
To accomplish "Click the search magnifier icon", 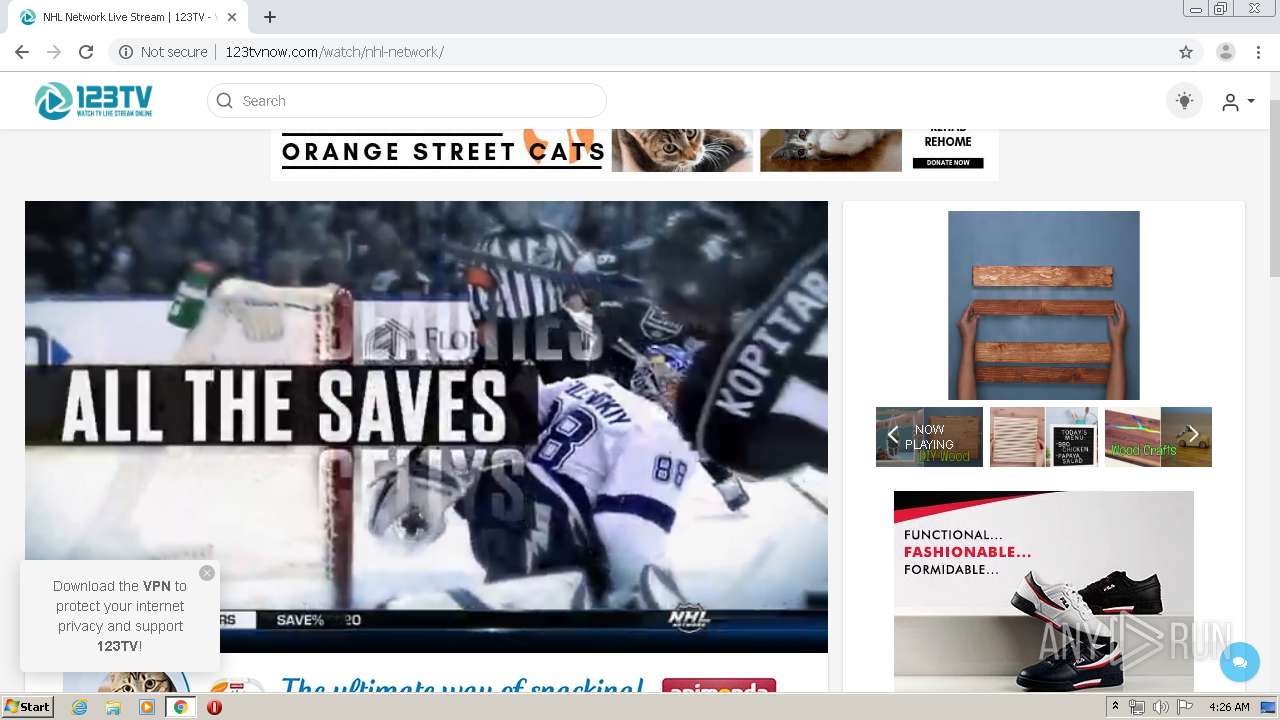I will pos(225,101).
